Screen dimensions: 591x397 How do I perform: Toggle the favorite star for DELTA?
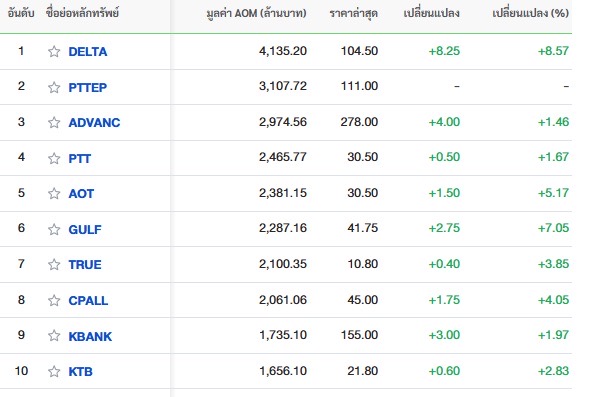tap(54, 51)
